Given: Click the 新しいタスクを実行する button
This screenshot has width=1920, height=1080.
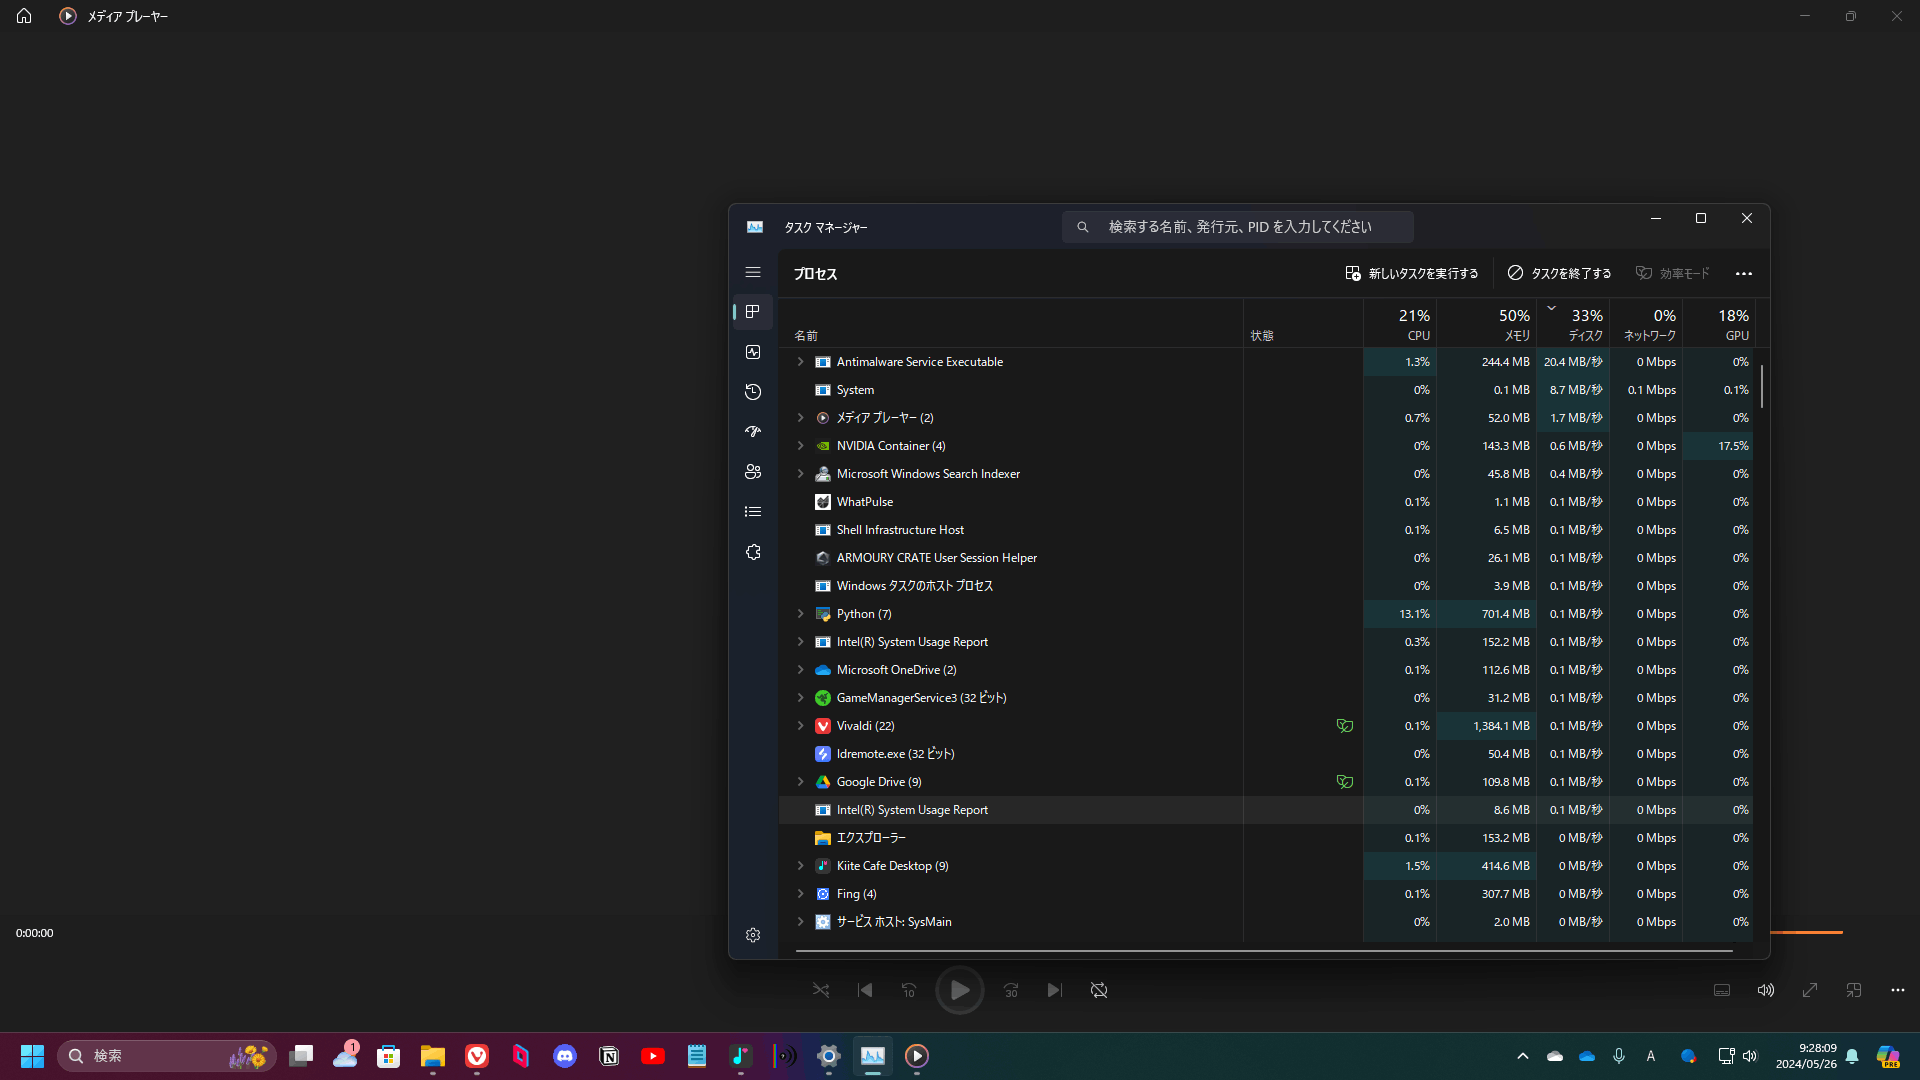Looking at the screenshot, I should pos(1411,273).
